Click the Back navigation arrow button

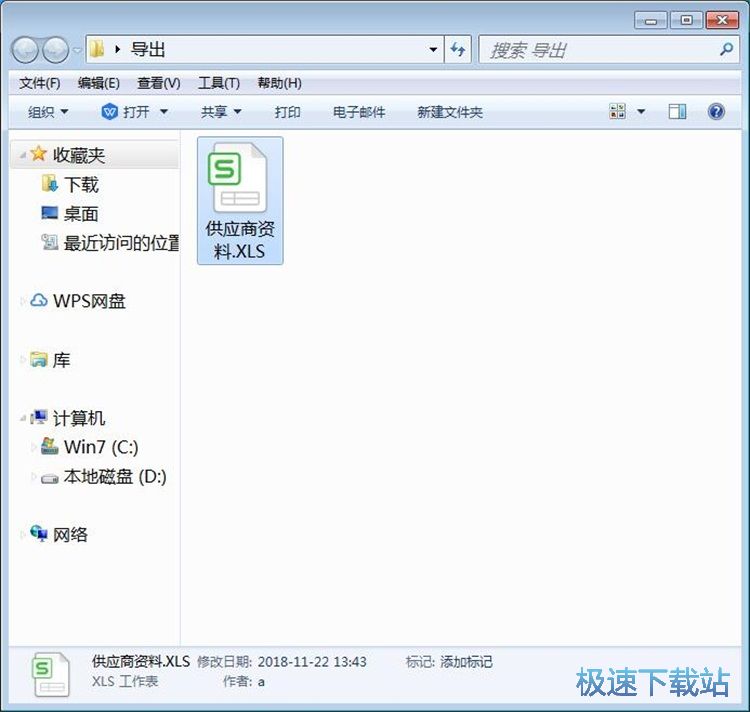tap(25, 50)
